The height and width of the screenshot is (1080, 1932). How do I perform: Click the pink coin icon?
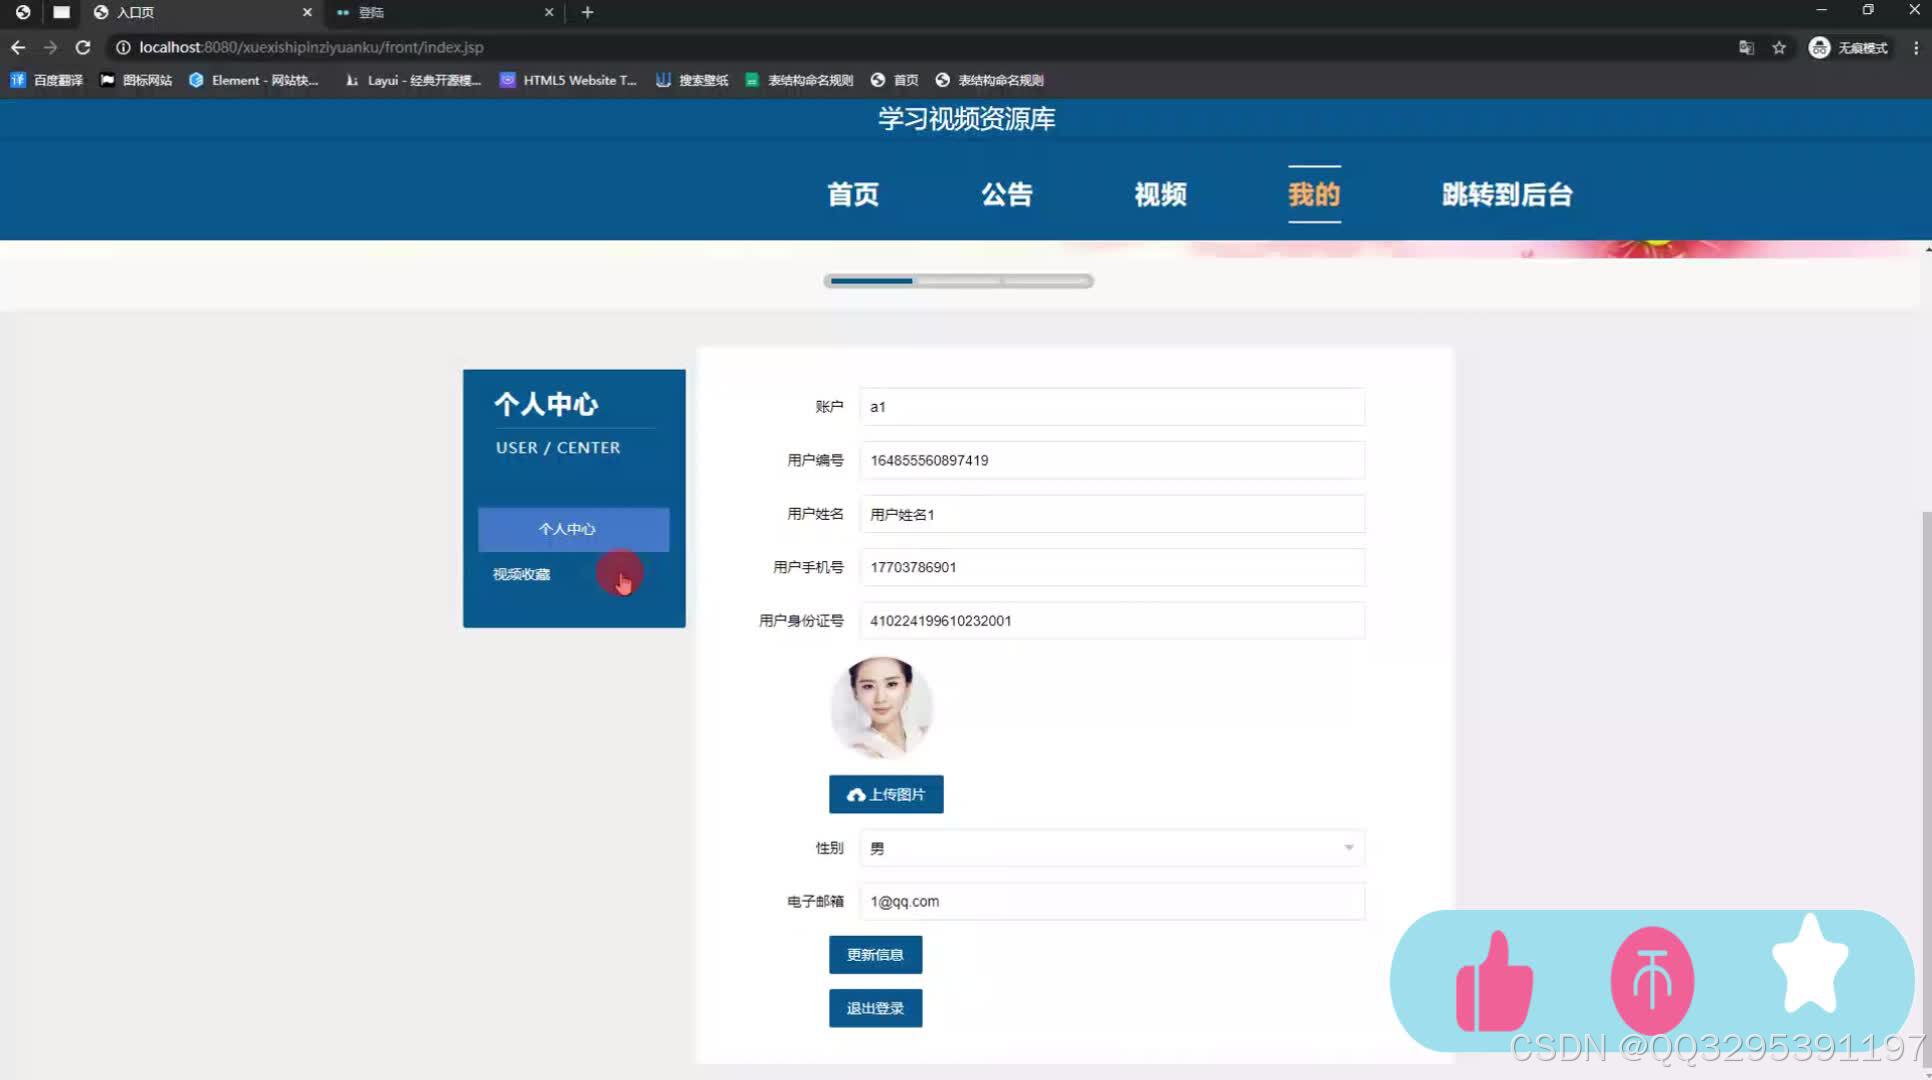[x=1652, y=981]
